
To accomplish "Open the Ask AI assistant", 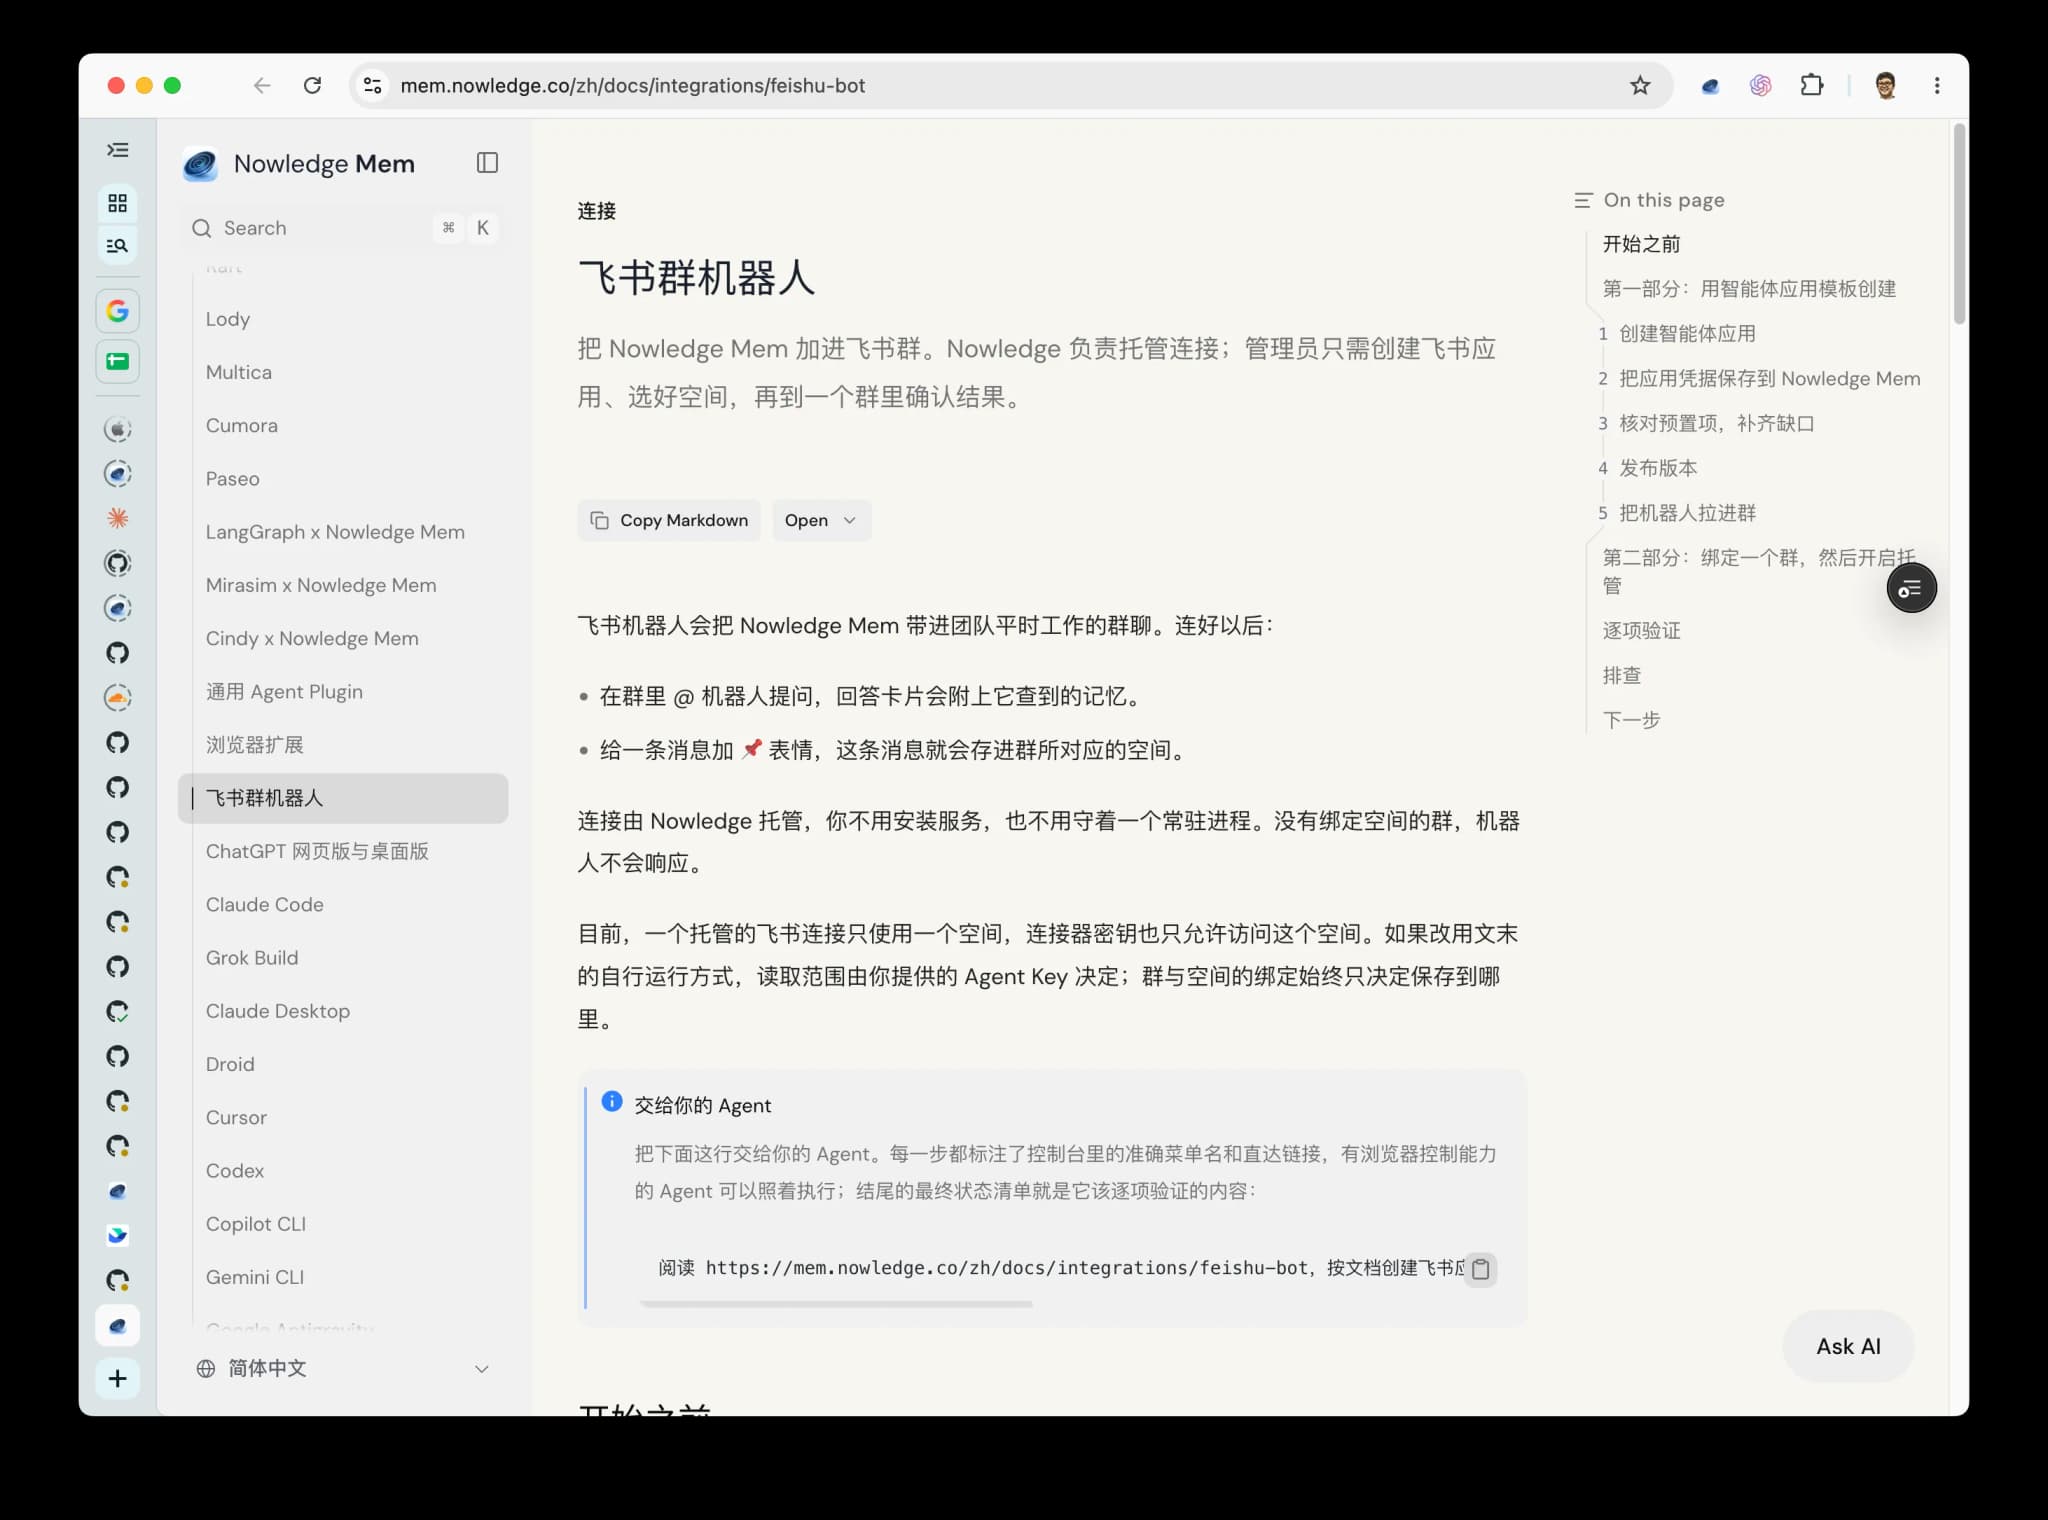I will point(1848,1346).
